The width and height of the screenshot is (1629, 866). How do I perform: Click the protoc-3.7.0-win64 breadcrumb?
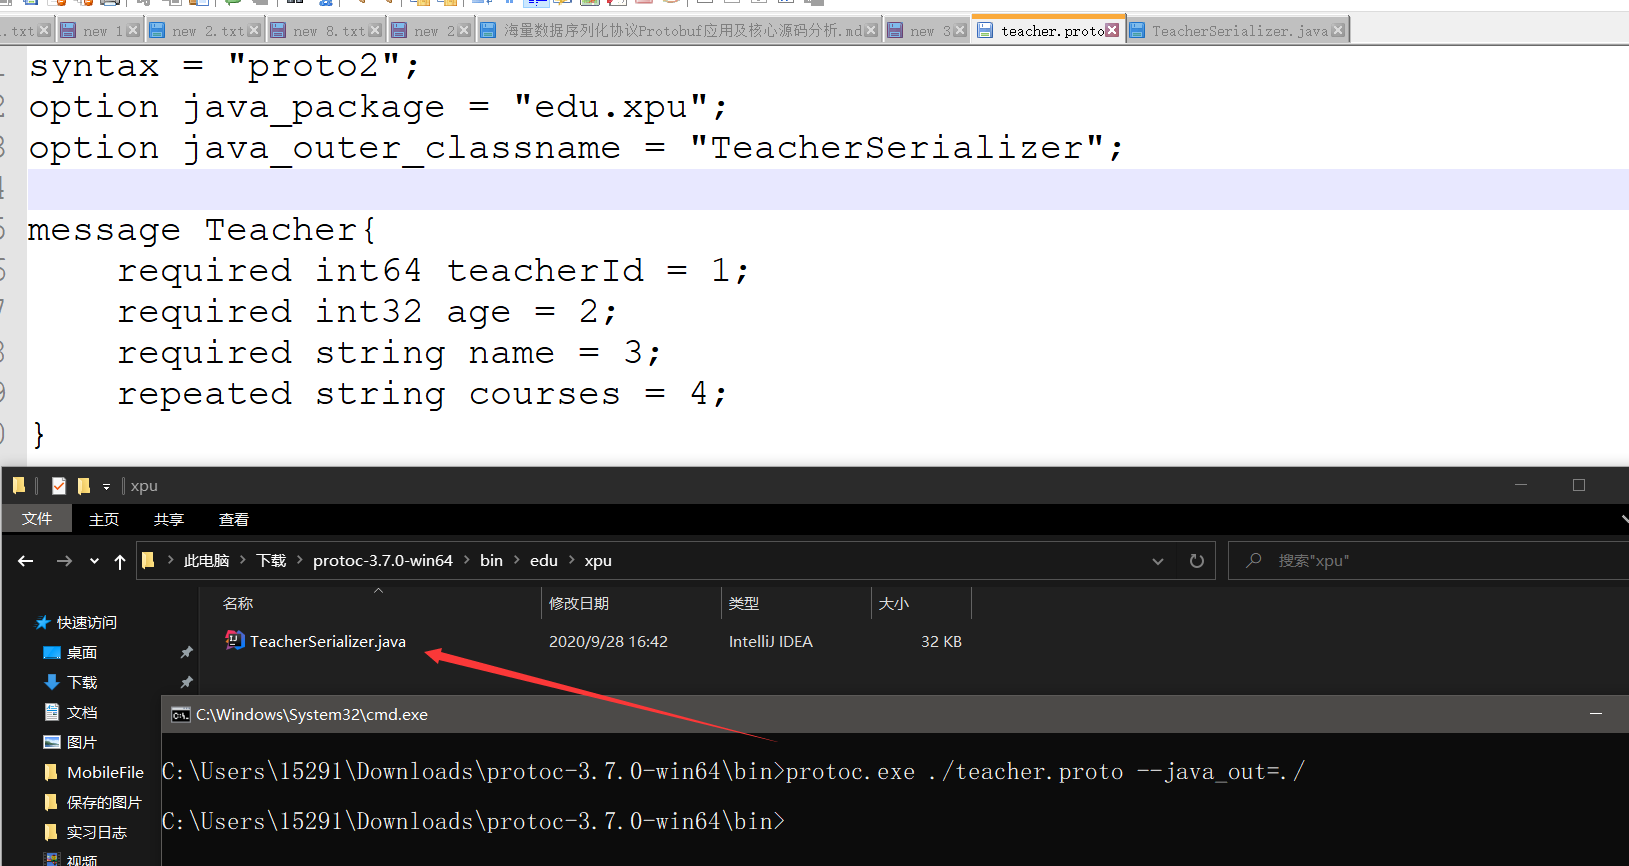(x=382, y=561)
